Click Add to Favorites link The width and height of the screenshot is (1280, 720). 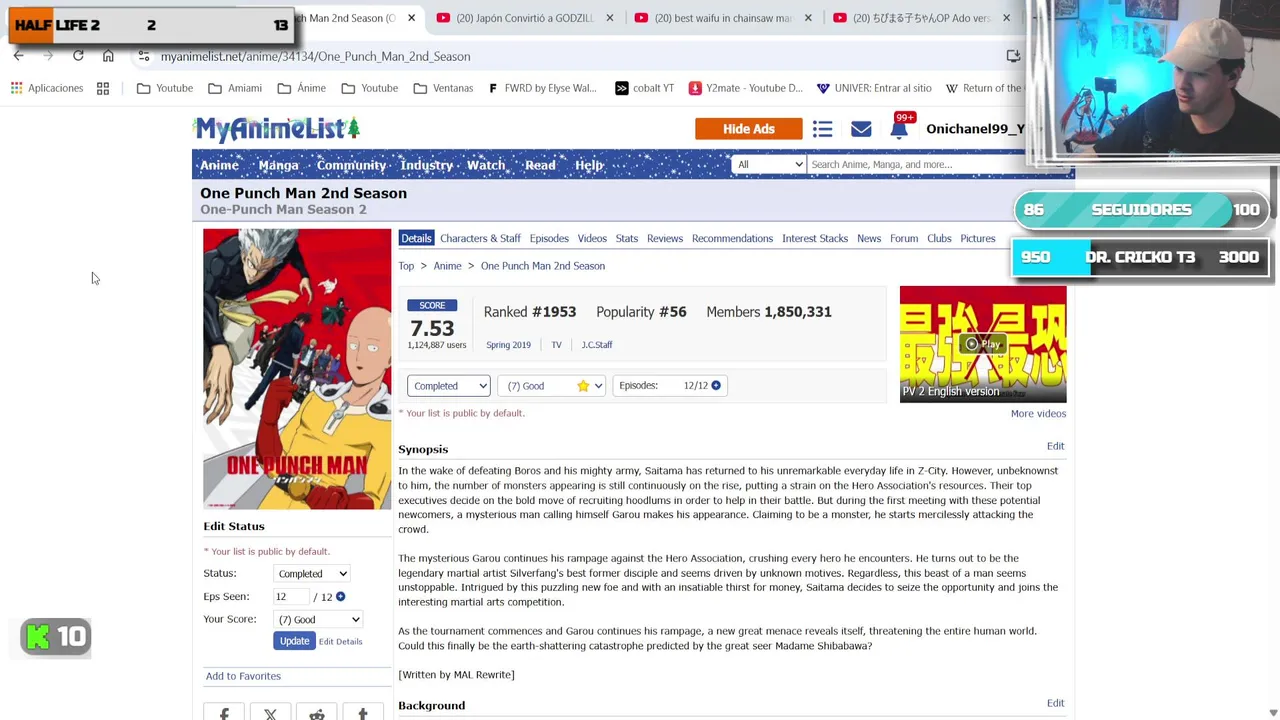[243, 676]
